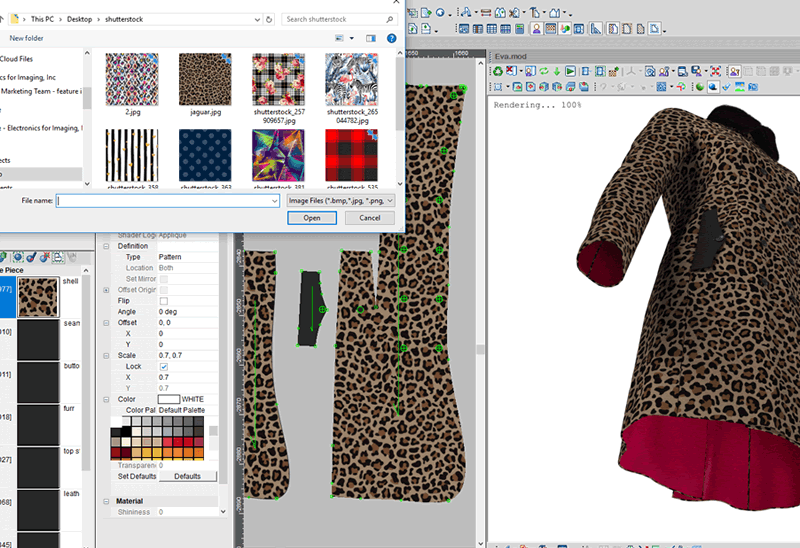The width and height of the screenshot is (800, 548).
Task: Click the dashed-frame sheet icon above piece list
Action: (58, 257)
